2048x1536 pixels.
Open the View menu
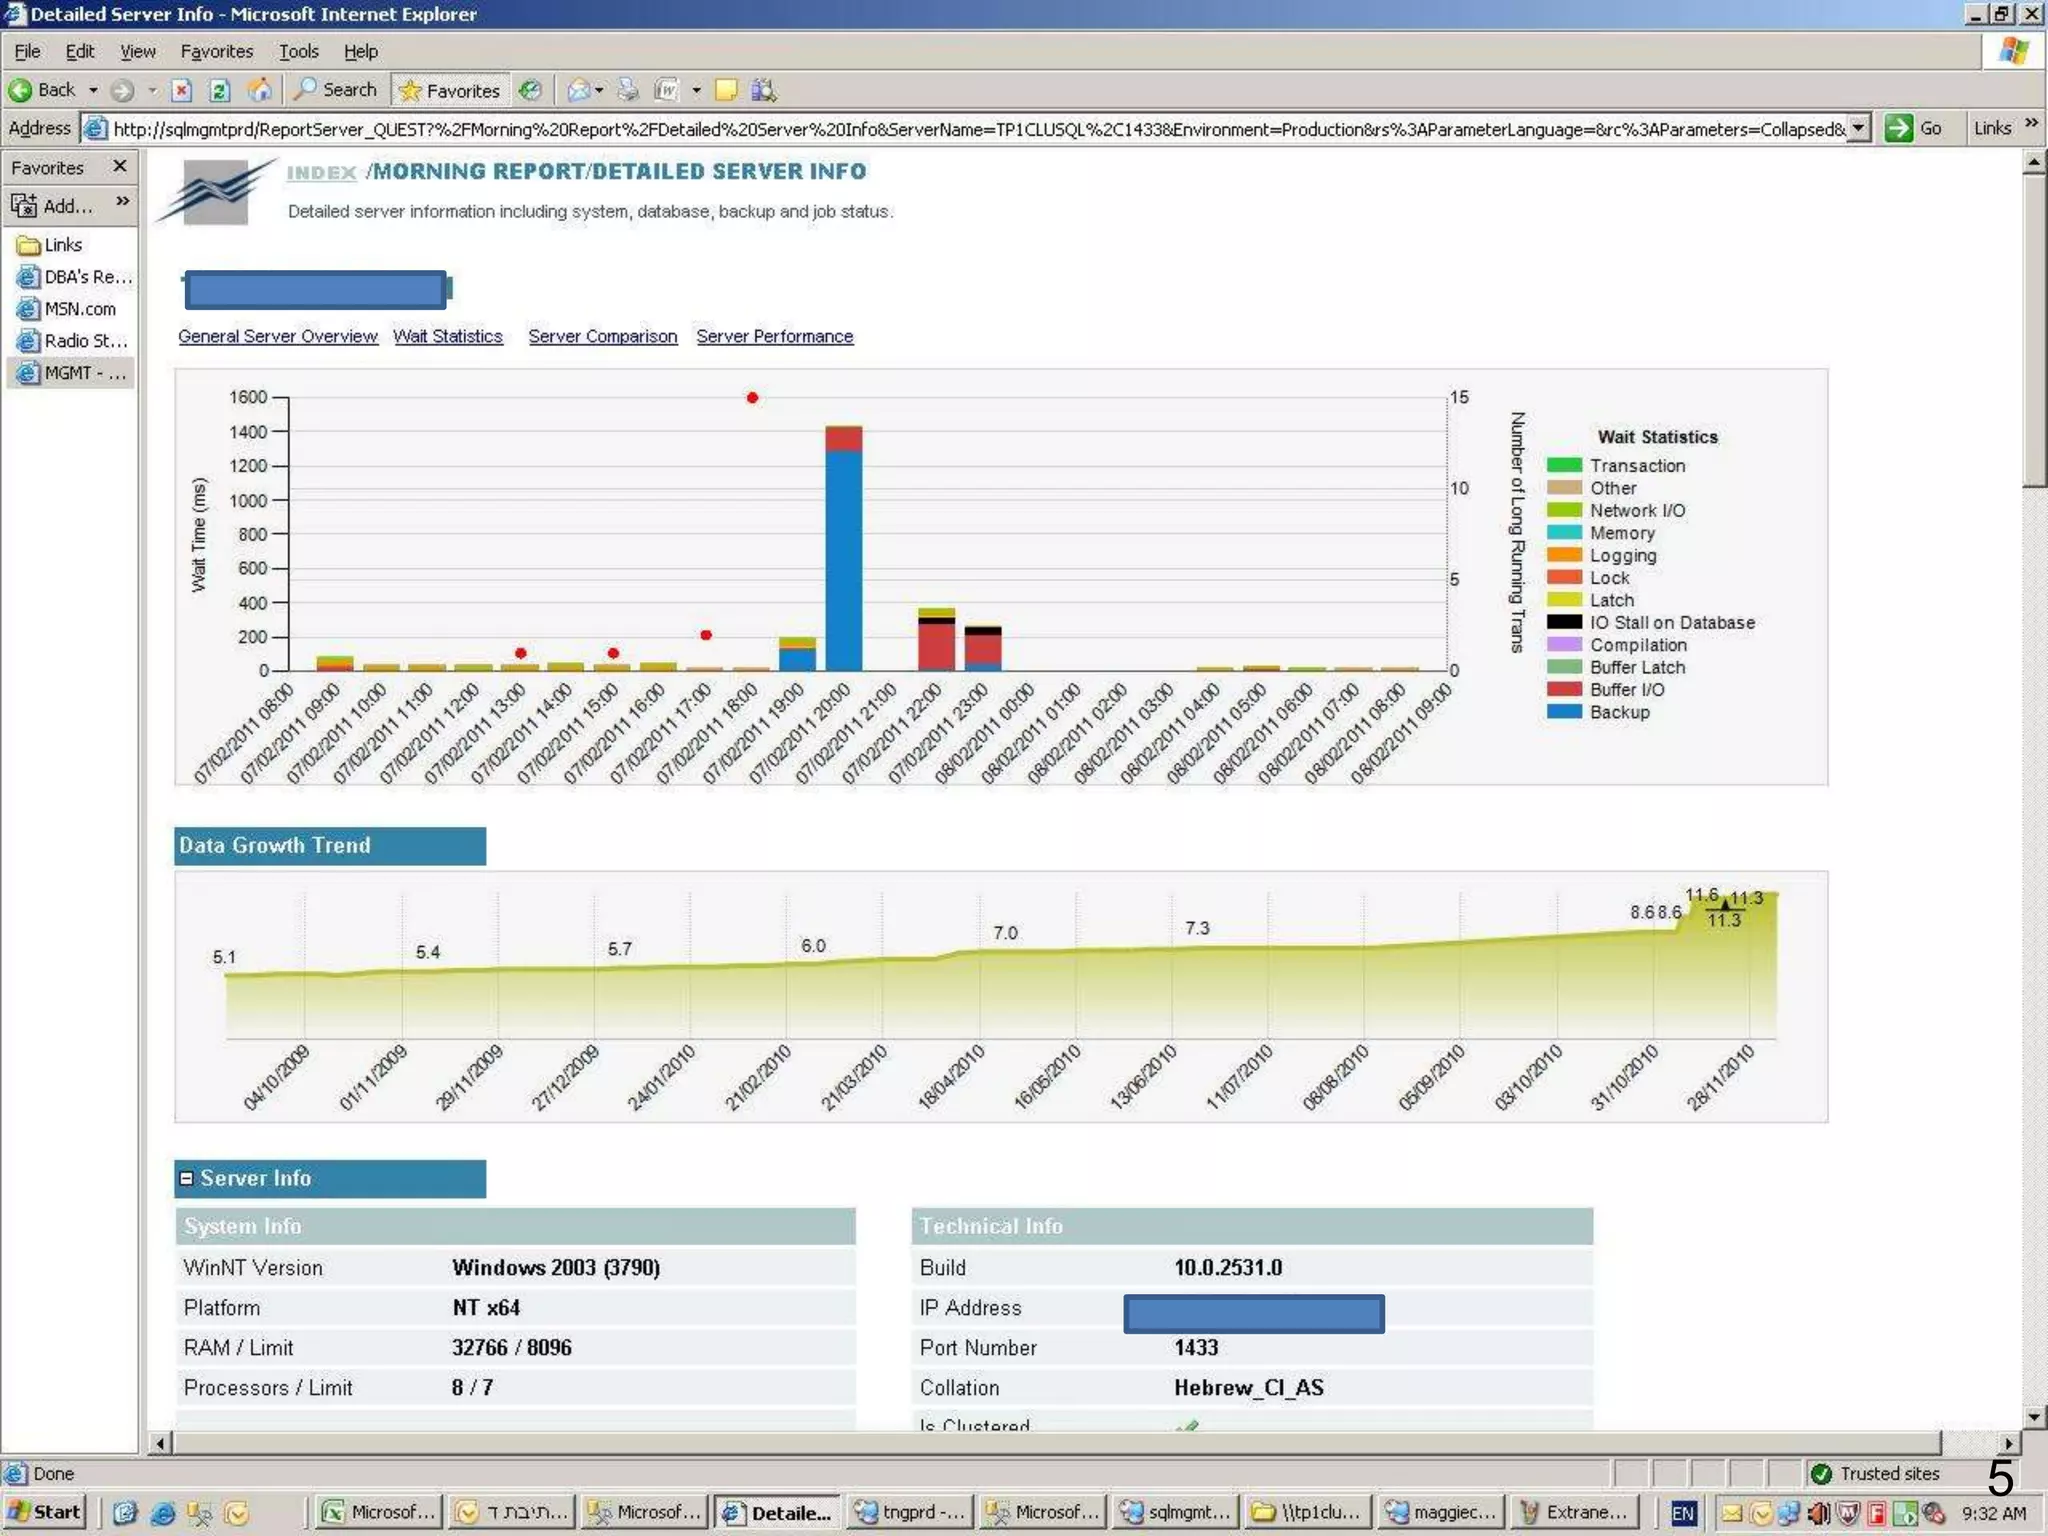click(x=137, y=51)
